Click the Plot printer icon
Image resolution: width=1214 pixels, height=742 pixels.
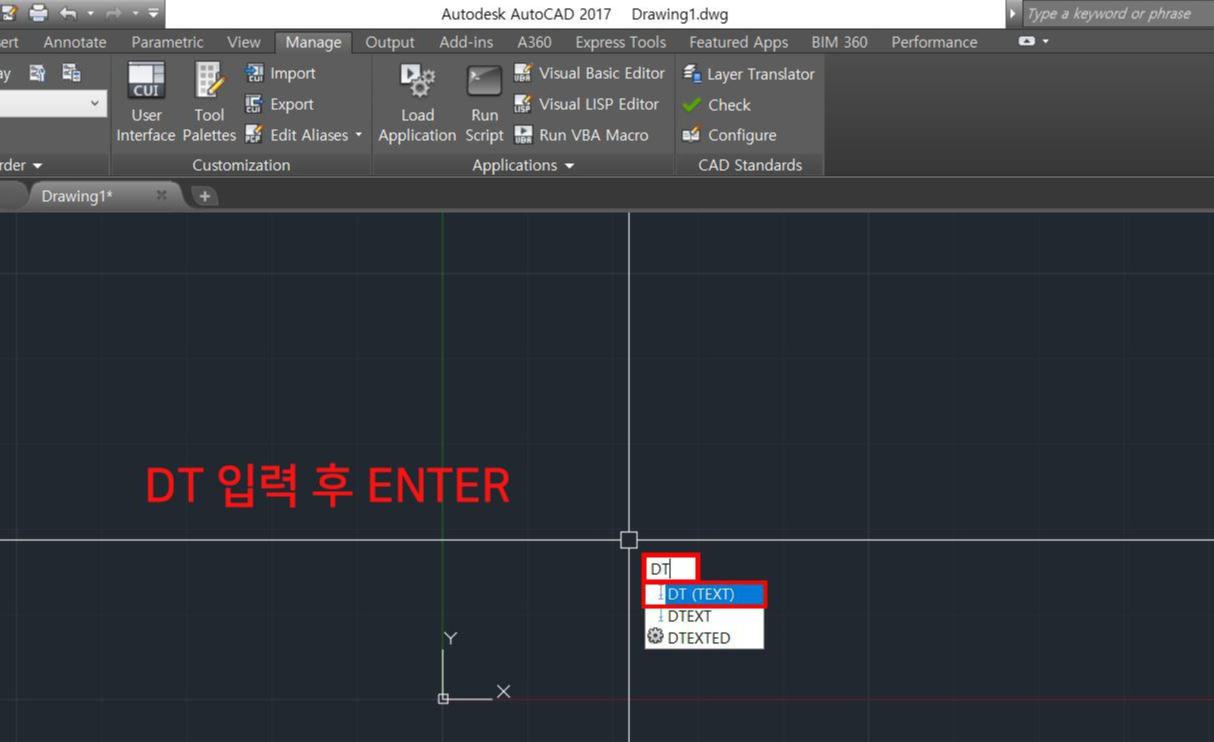click(x=39, y=13)
